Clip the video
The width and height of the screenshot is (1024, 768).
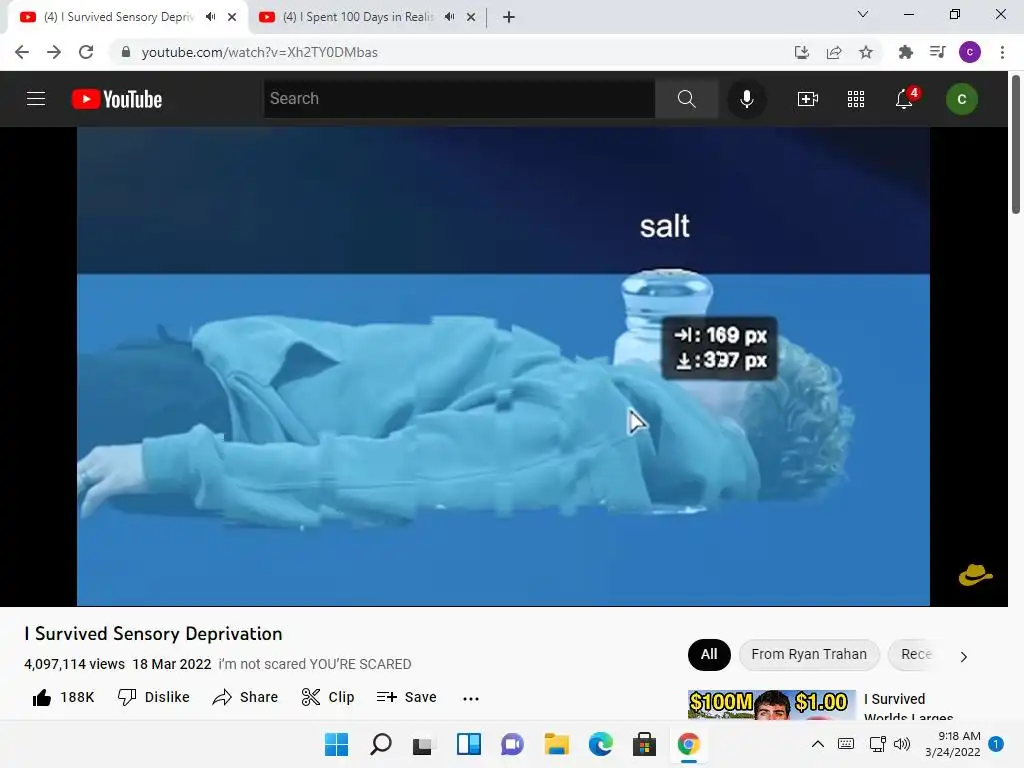(328, 697)
